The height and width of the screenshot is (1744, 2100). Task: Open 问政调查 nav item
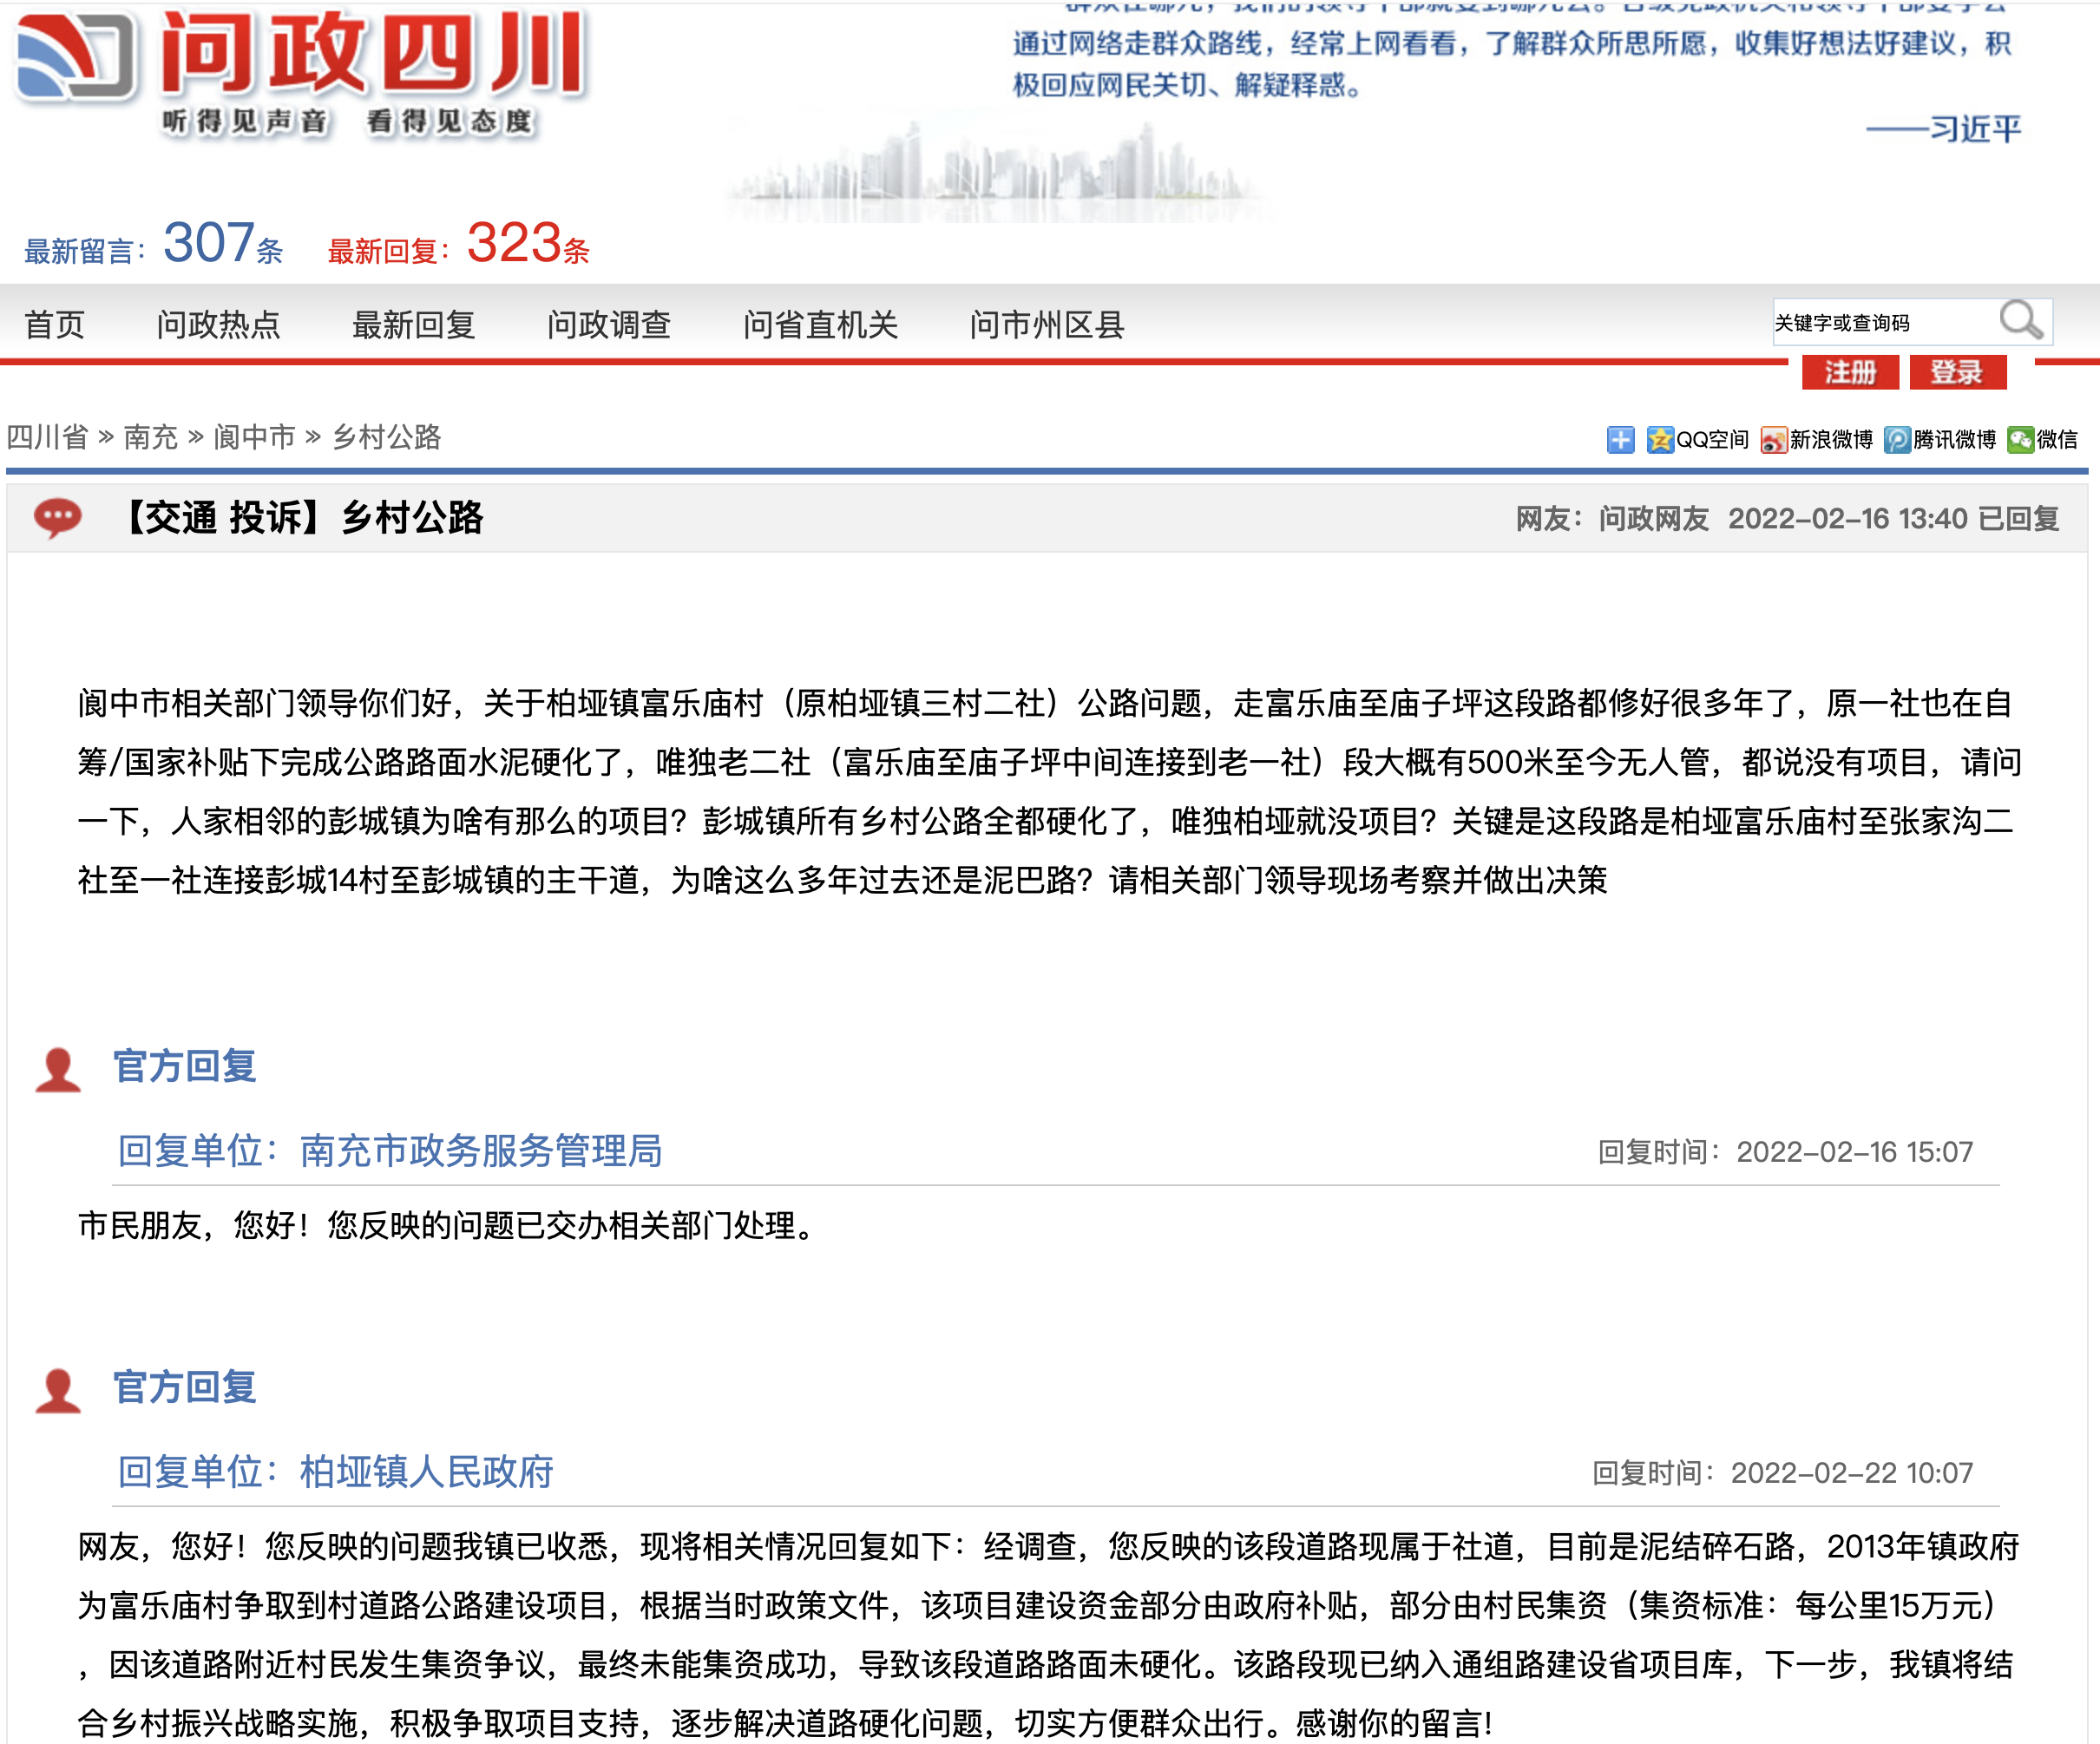click(608, 325)
